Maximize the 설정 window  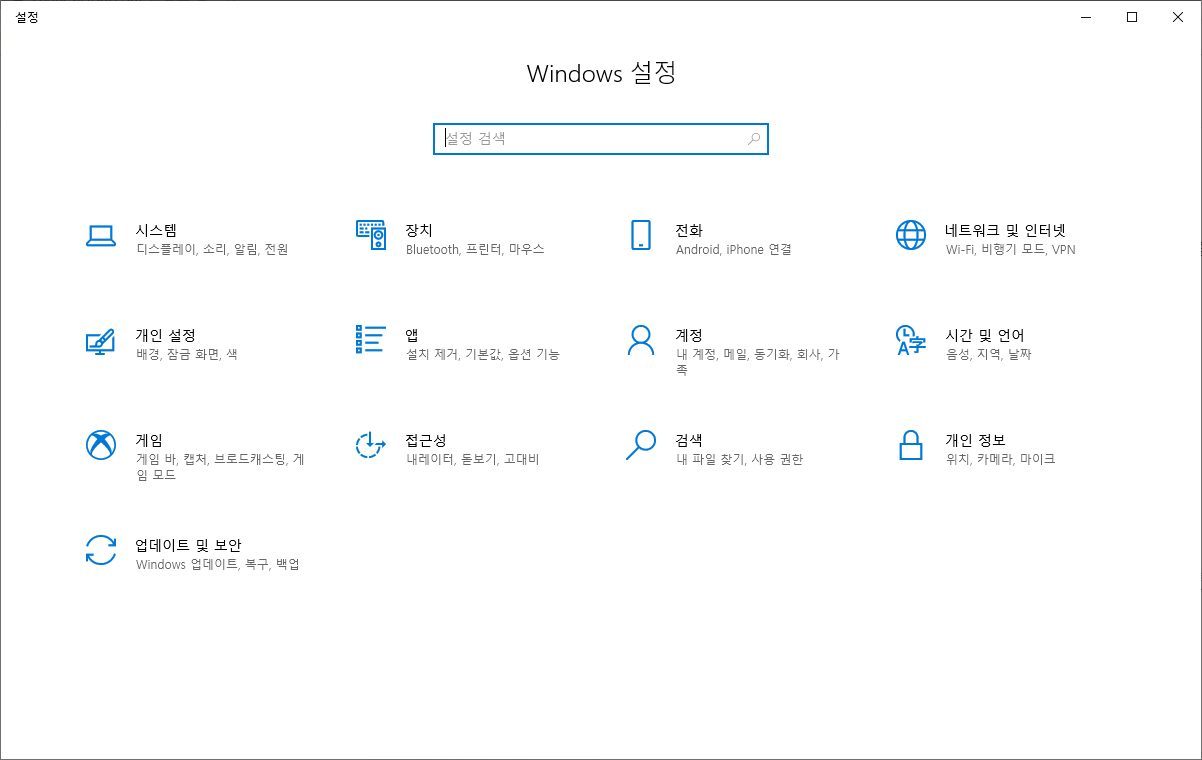point(1132,17)
